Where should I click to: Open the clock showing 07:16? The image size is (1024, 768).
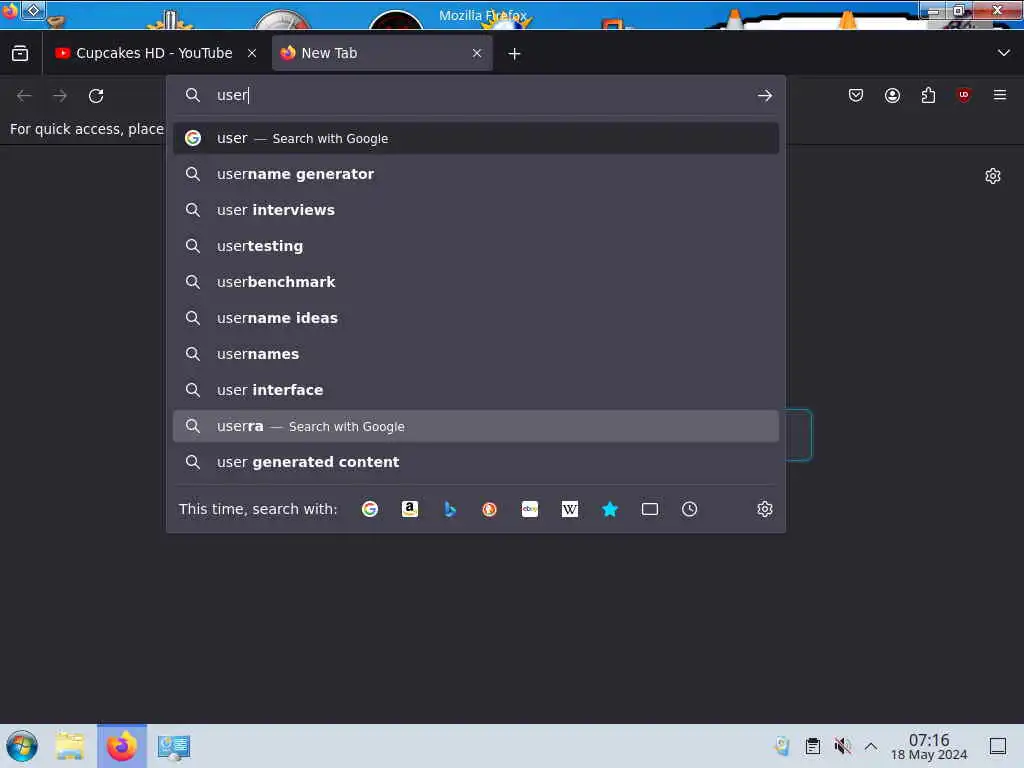(929, 746)
